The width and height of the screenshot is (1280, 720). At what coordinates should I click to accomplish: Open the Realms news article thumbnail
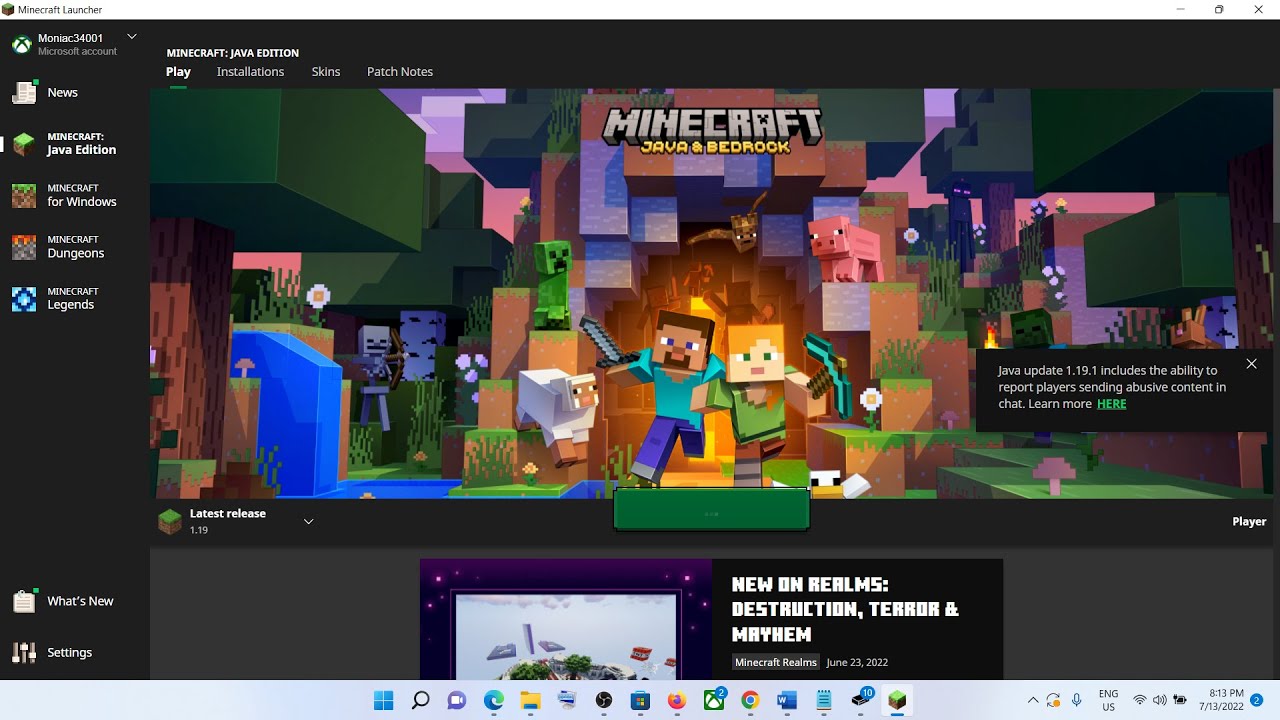click(x=566, y=620)
